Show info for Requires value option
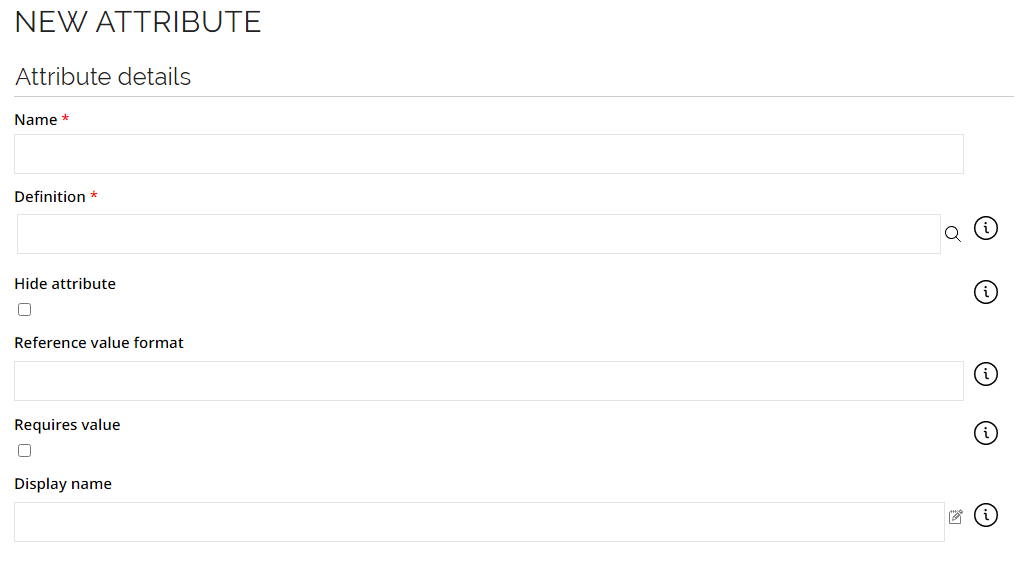The height and width of the screenshot is (569, 1034). 986,433
